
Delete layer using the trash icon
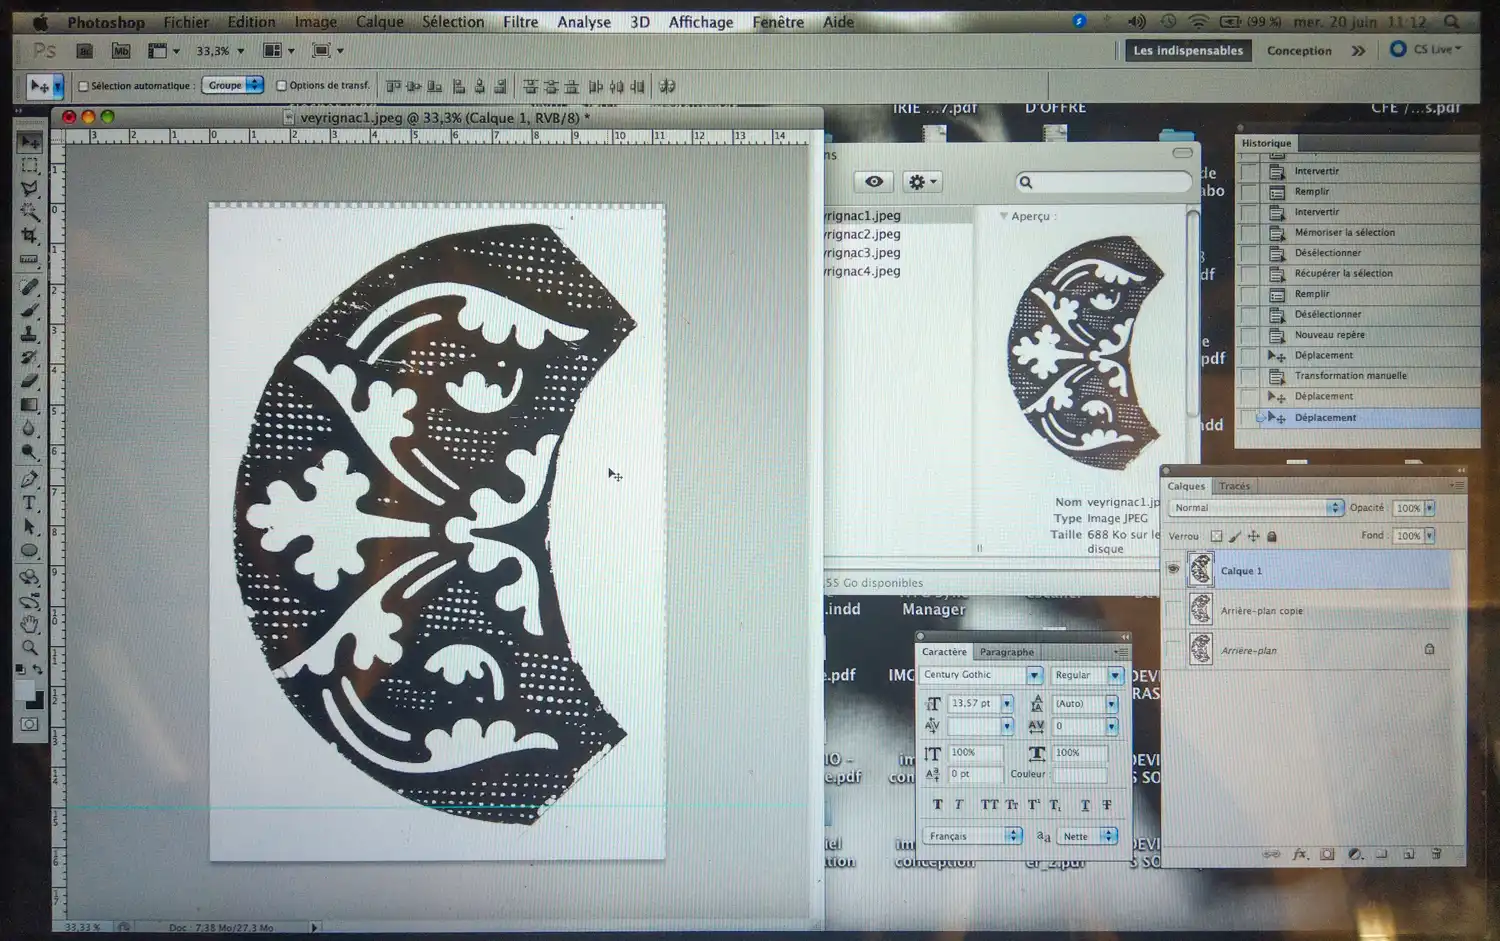1437,854
